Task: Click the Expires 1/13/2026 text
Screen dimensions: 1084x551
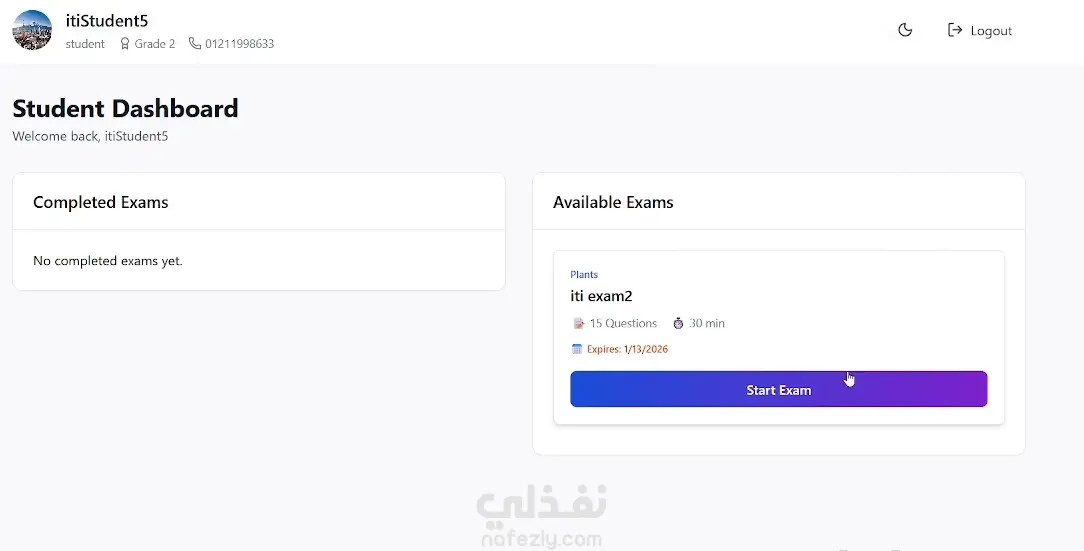Action: coord(627,349)
